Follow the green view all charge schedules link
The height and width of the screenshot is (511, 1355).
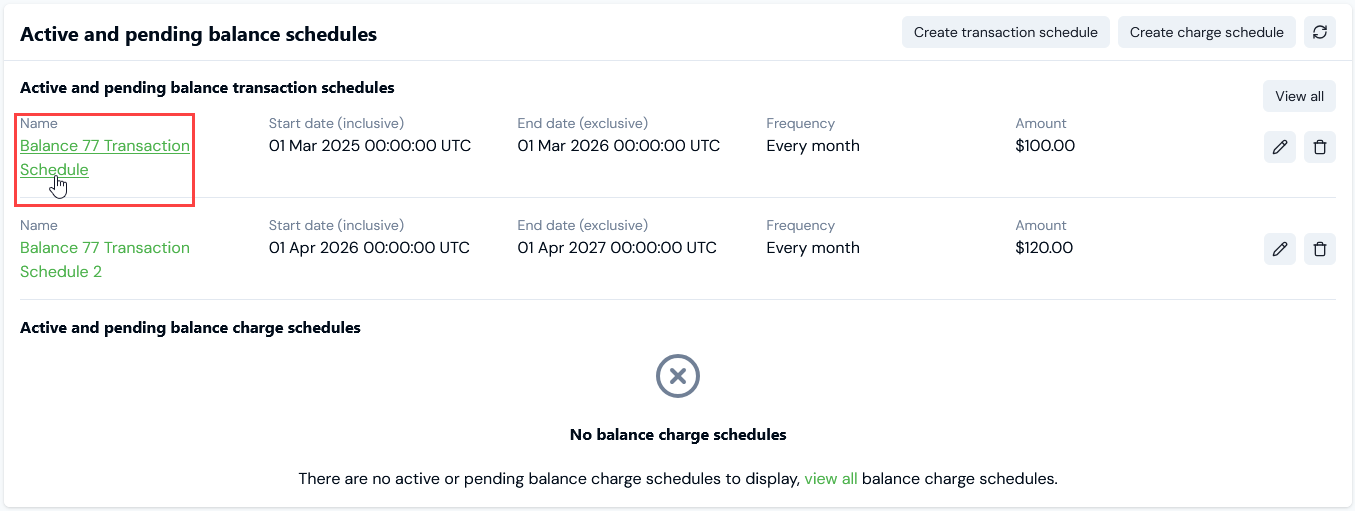pyautogui.click(x=831, y=479)
